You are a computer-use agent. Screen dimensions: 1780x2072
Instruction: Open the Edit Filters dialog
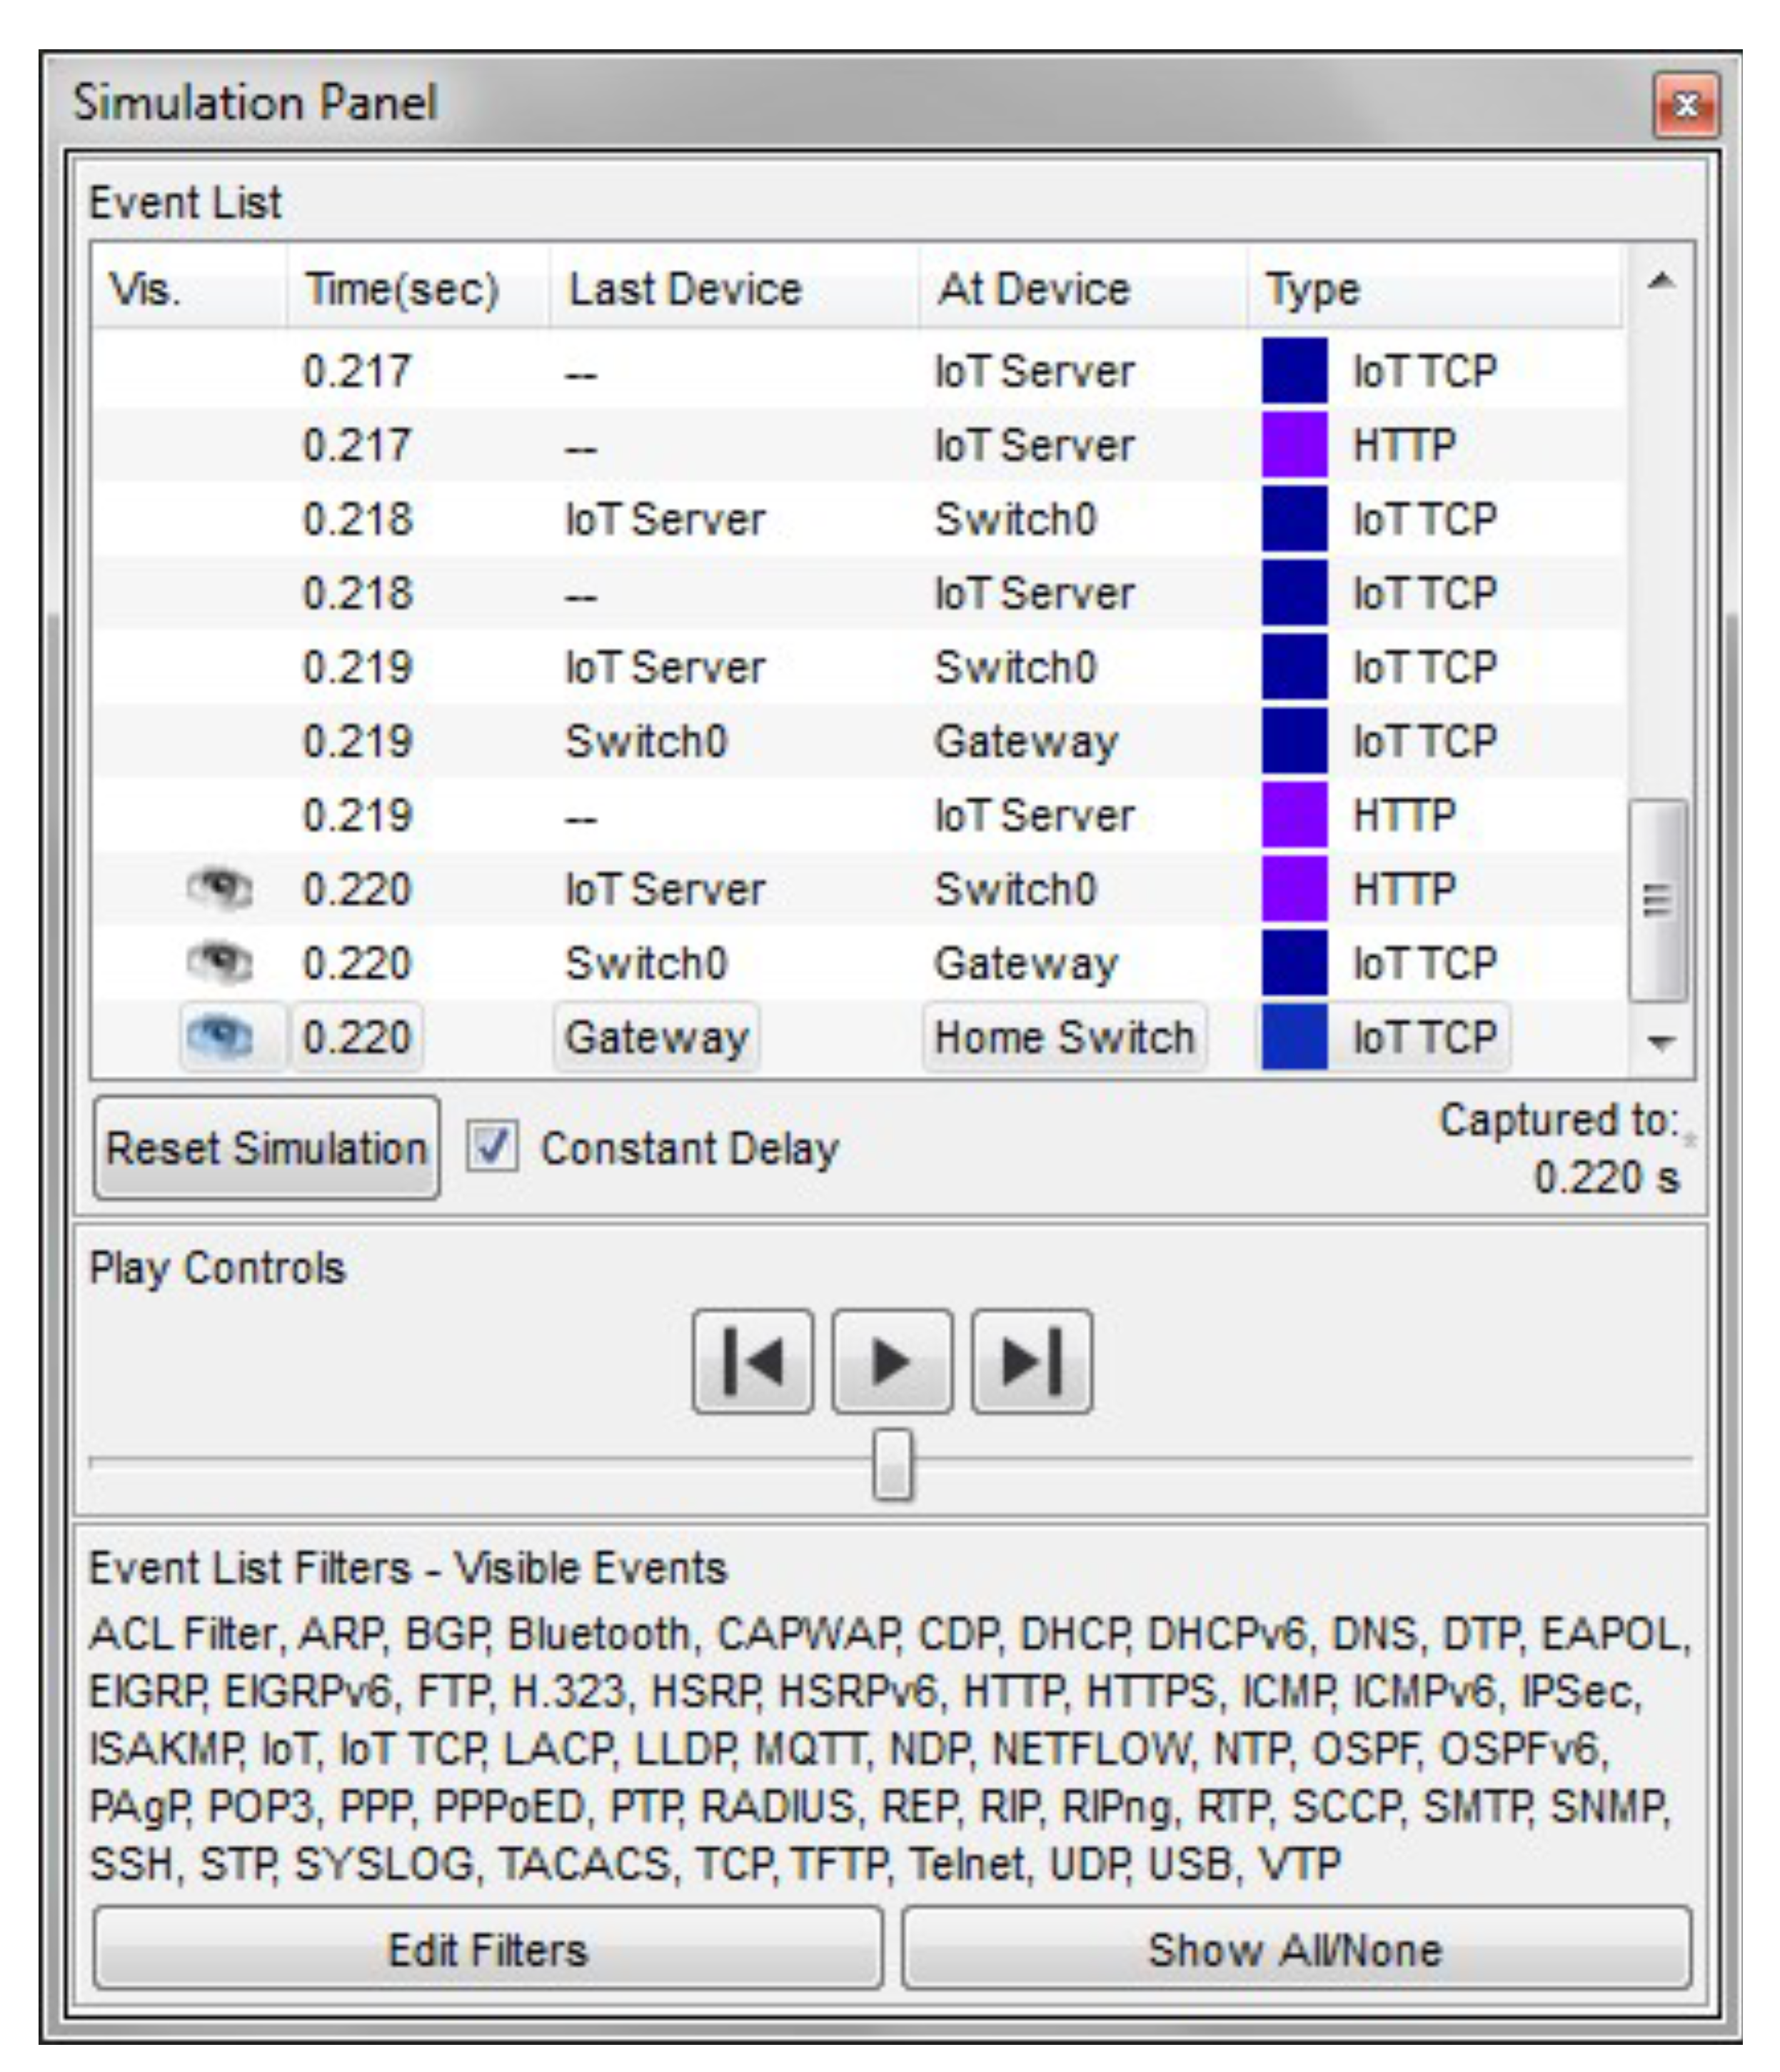pyautogui.click(x=487, y=1949)
